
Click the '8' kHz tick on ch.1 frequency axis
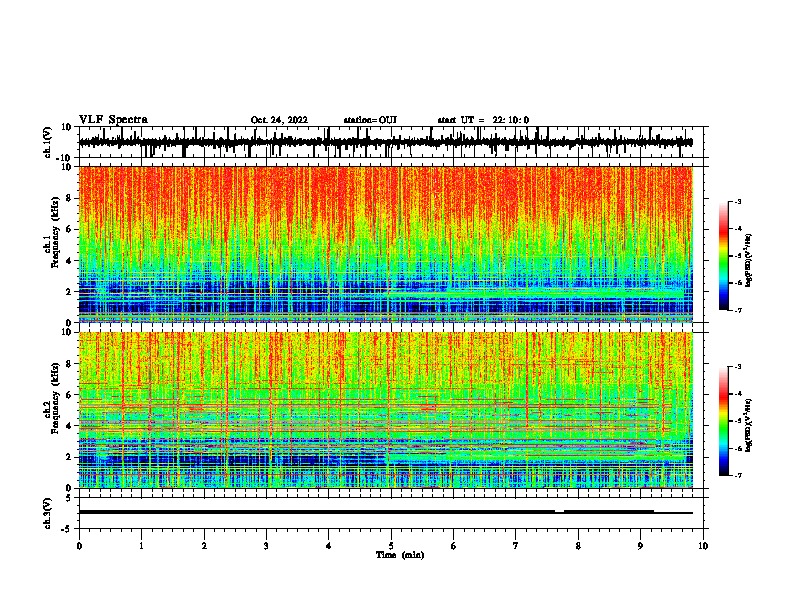(x=70, y=198)
